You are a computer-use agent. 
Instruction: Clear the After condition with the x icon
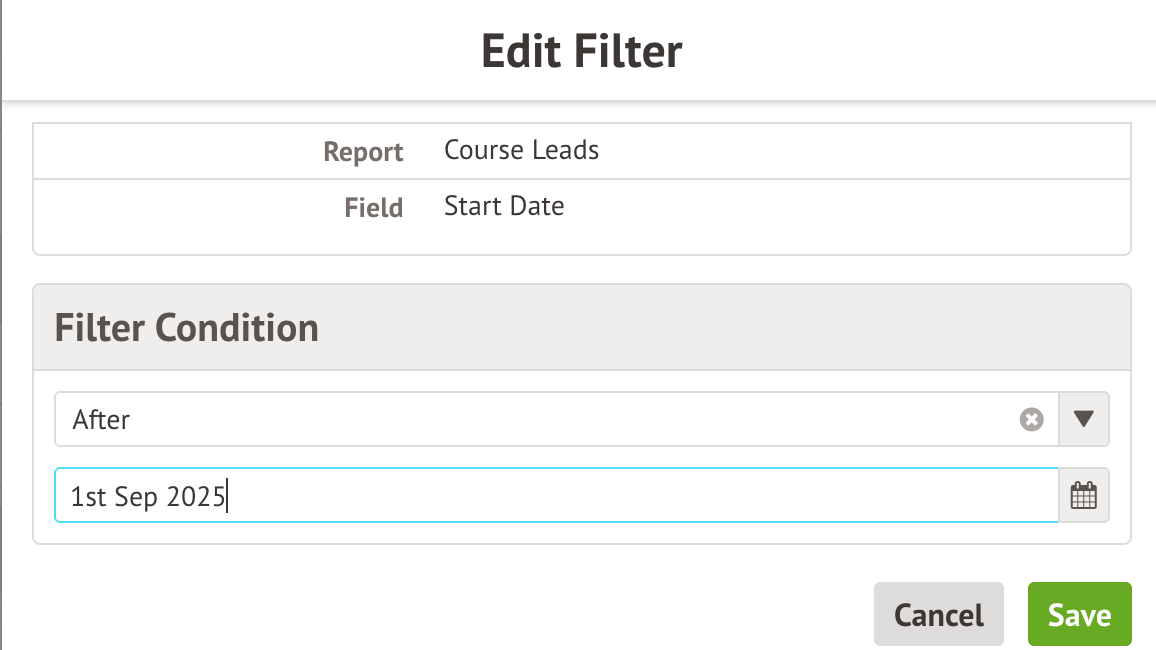pyautogui.click(x=1031, y=420)
